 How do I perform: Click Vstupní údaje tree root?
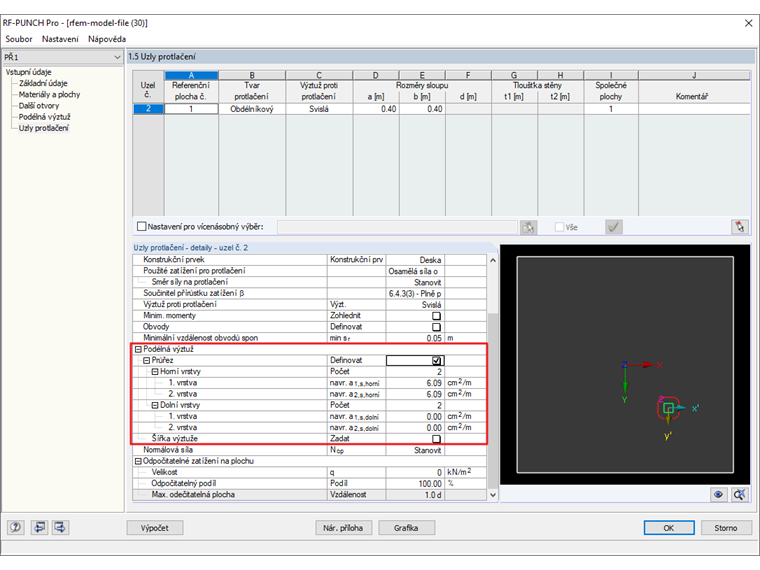pyautogui.click(x=28, y=72)
